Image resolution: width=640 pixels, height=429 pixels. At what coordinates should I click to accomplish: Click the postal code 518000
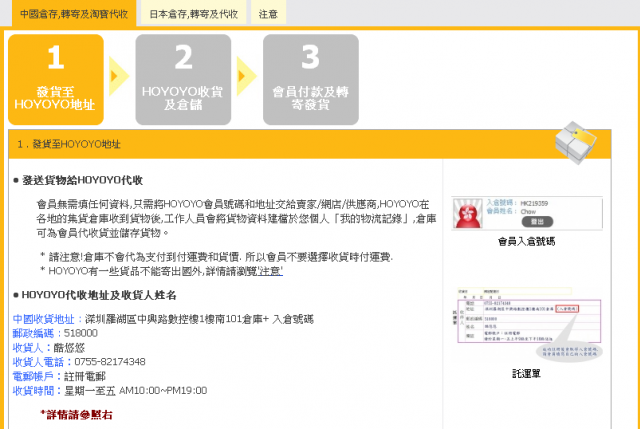[81, 333]
